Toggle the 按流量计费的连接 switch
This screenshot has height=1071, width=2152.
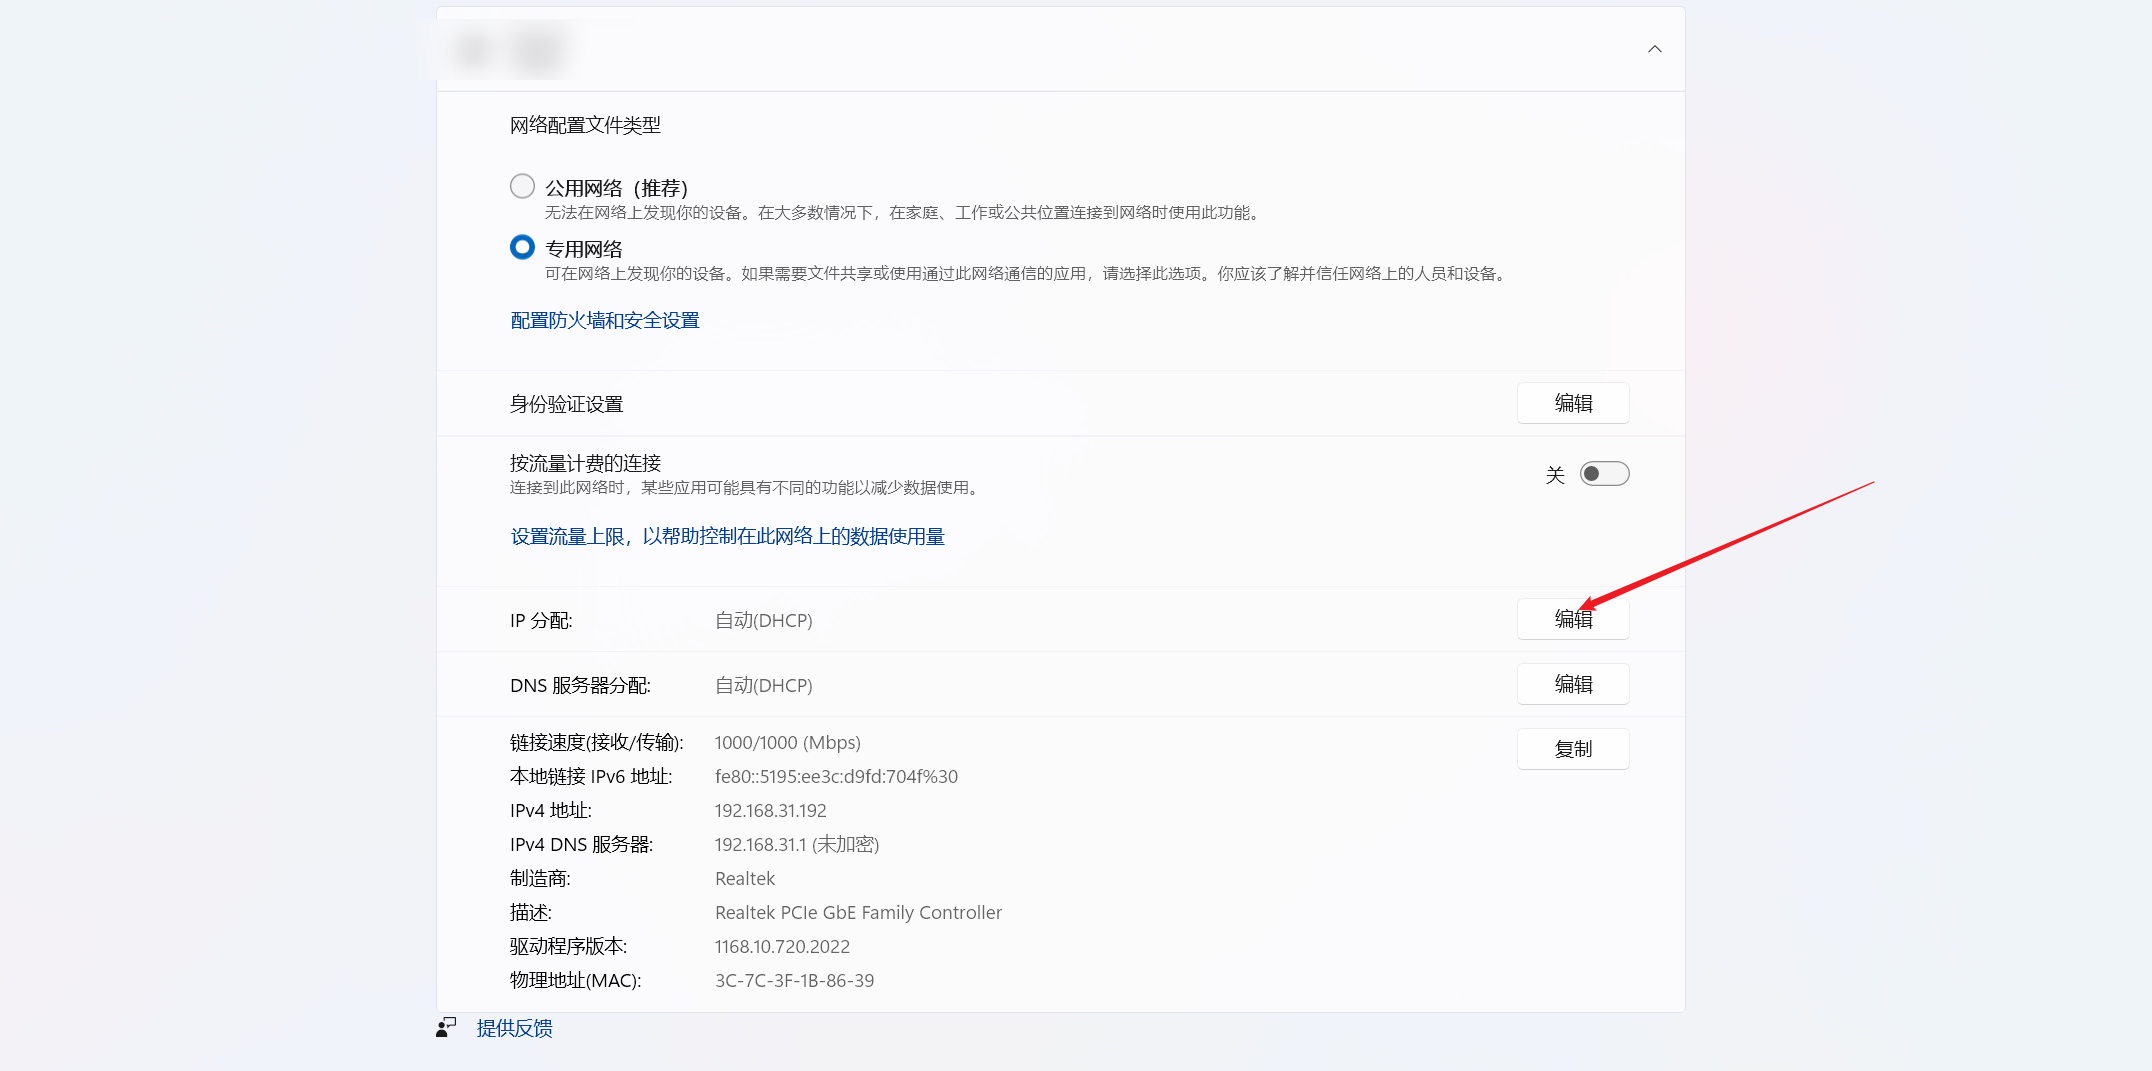pyautogui.click(x=1604, y=474)
